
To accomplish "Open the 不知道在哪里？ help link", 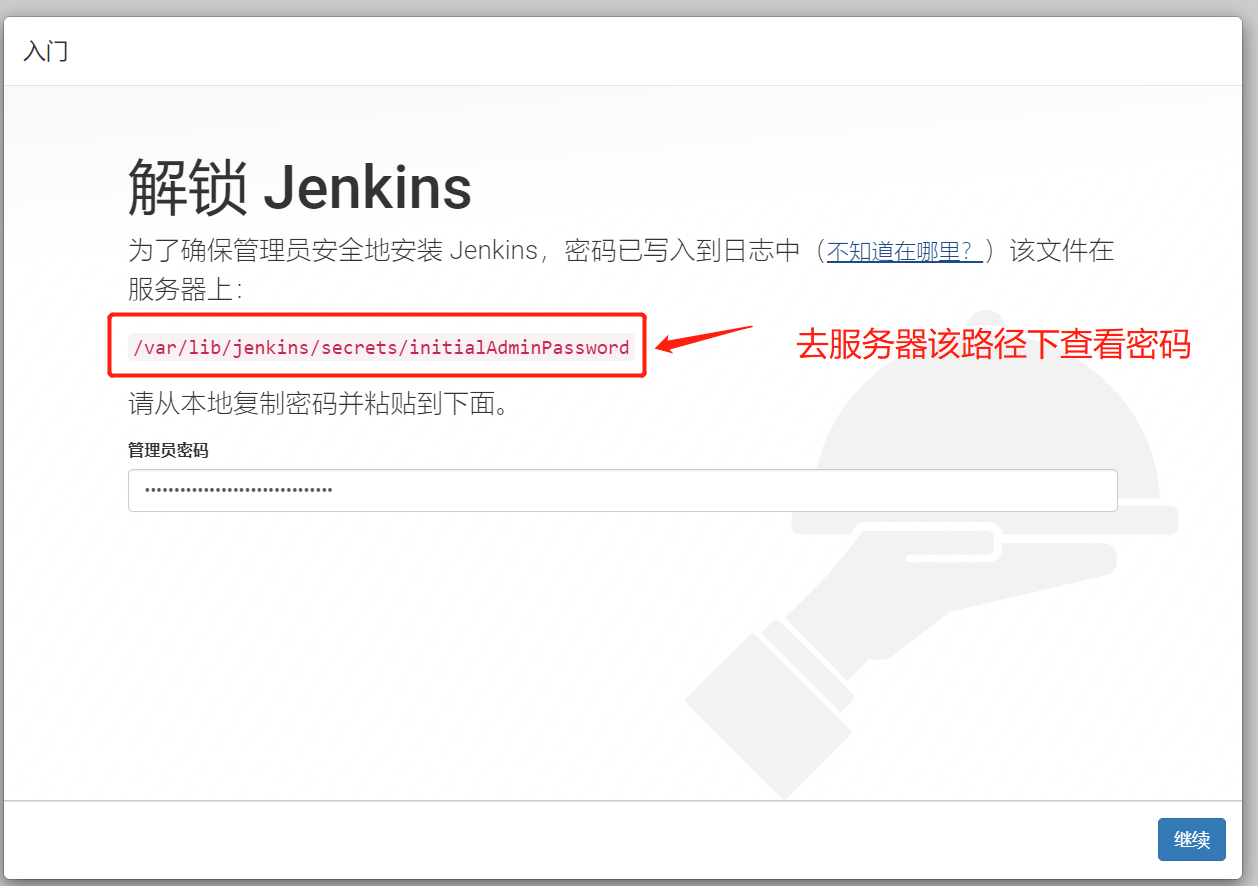I will 904,251.
